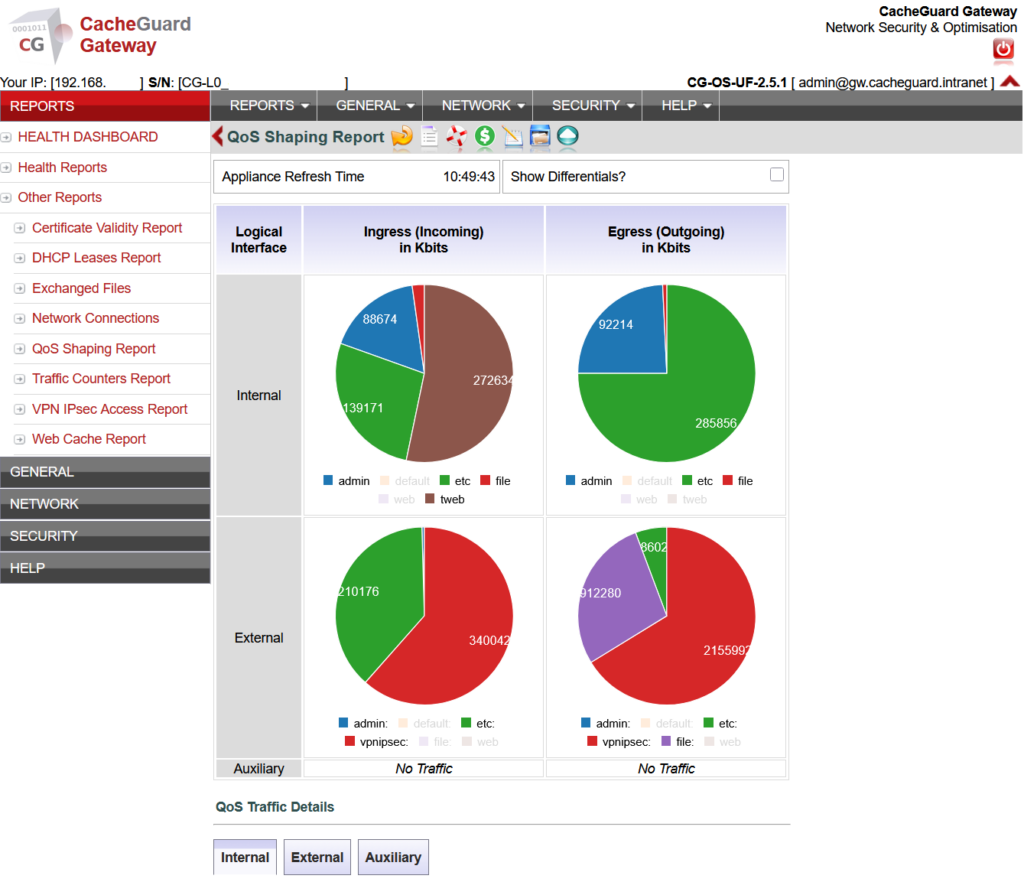Open the VPN IPsec Access Report link
Image resolution: width=1024 pixels, height=882 pixels.
tap(110, 409)
